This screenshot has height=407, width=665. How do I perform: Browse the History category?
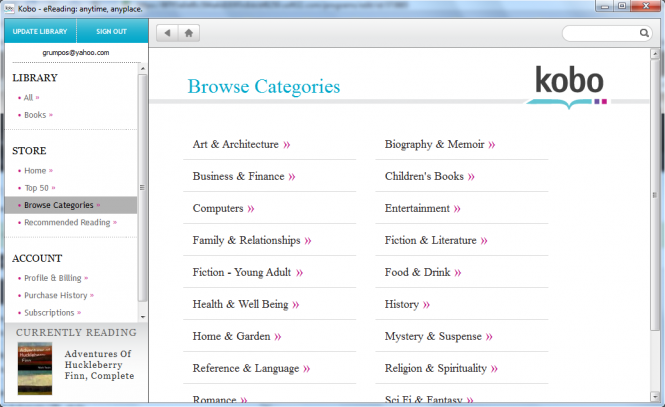[407, 304]
